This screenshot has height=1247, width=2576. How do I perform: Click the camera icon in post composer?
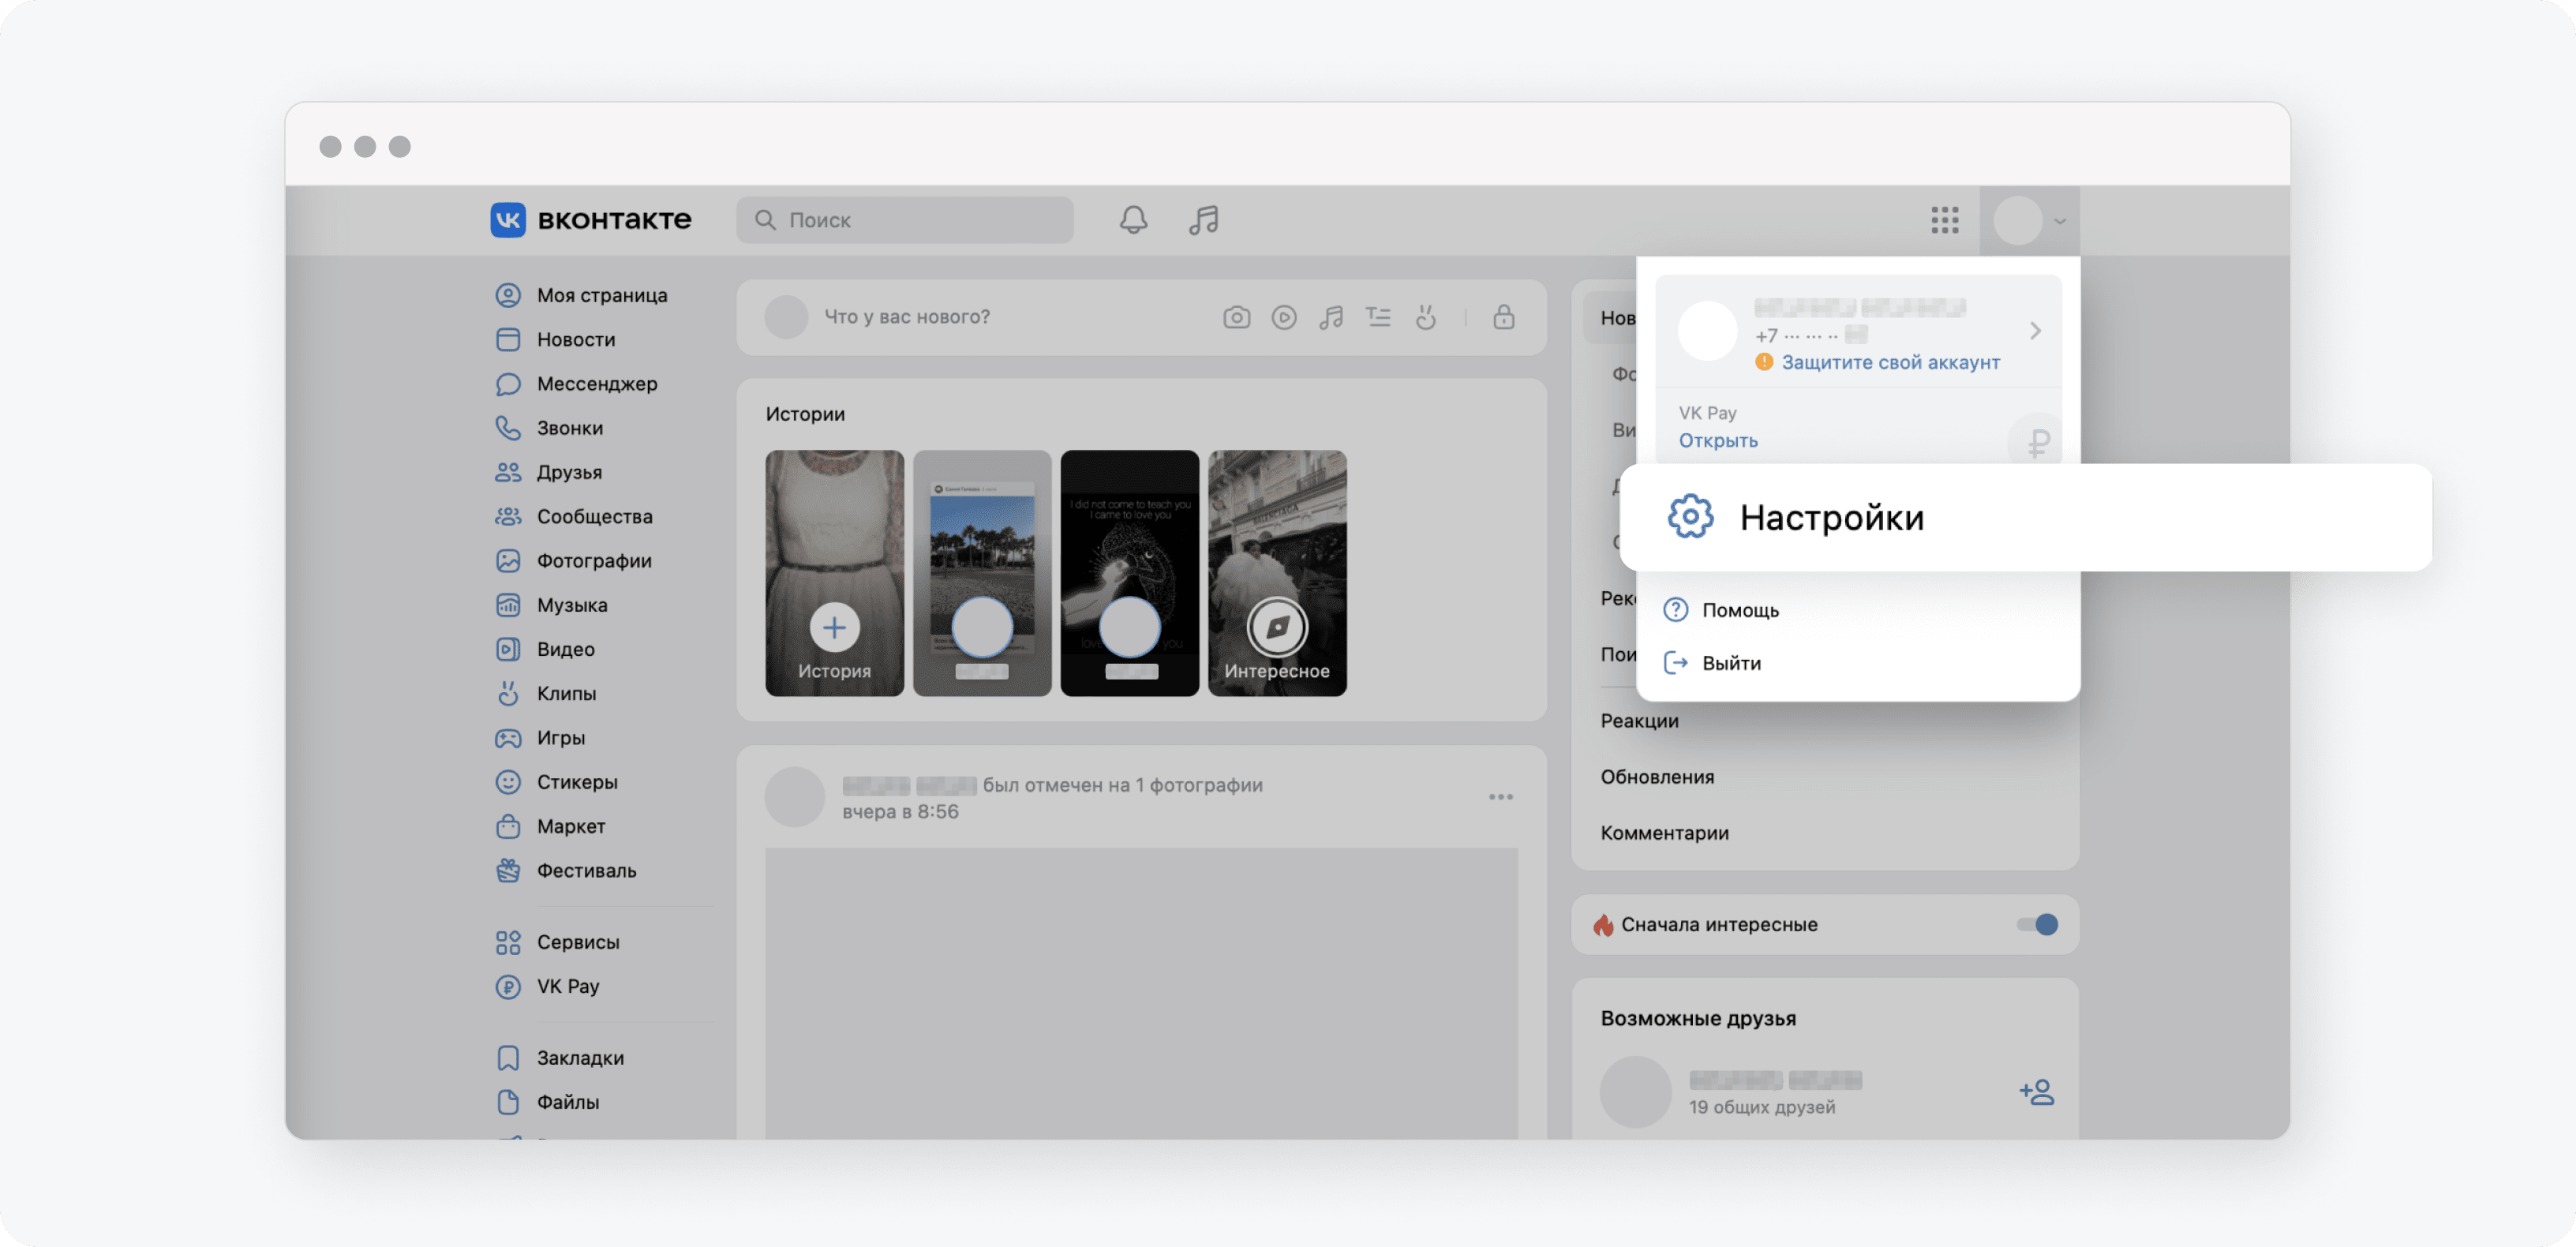(x=1236, y=318)
